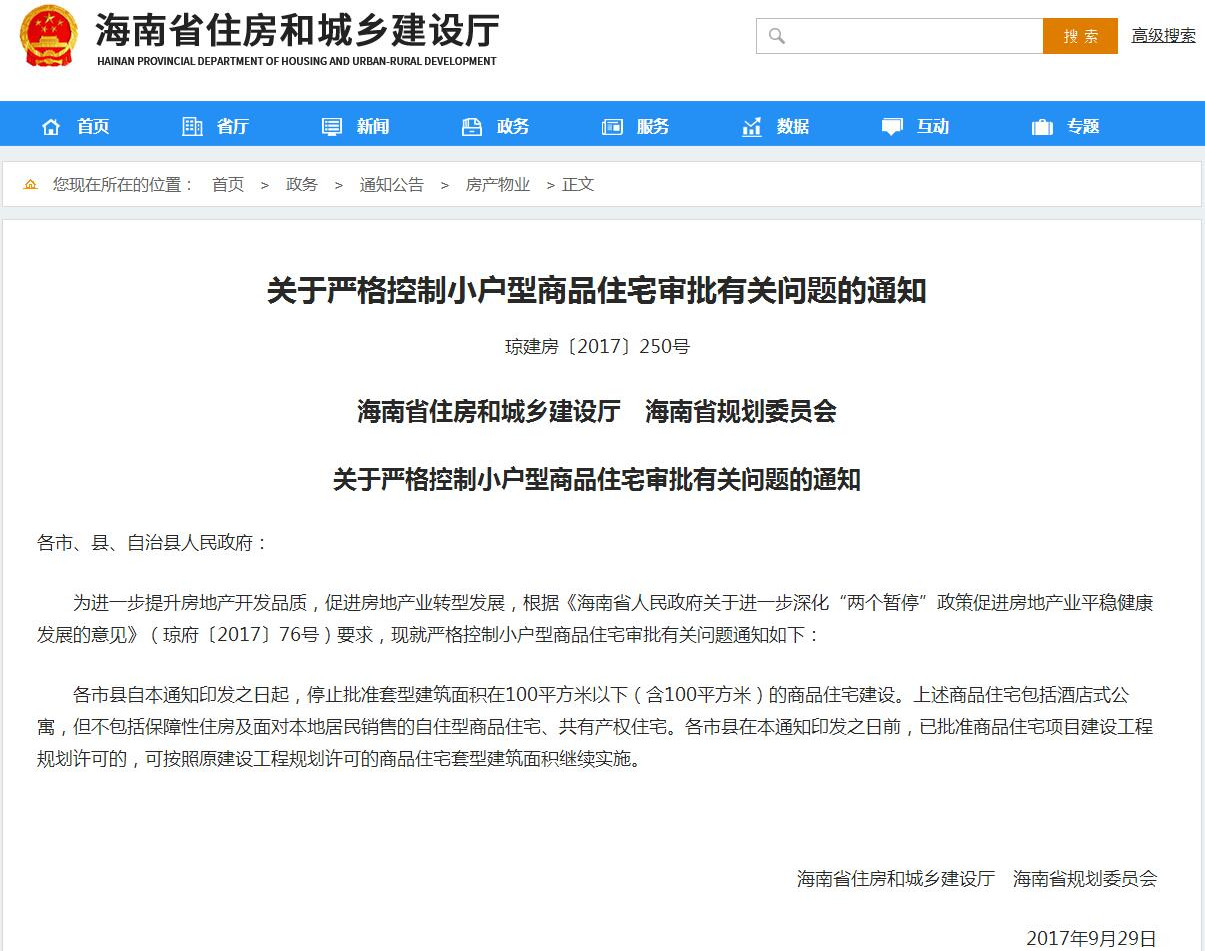Screen dimensions: 1205x951
Task: Click the home icon beside 首页 in navigation
Action: (51, 127)
